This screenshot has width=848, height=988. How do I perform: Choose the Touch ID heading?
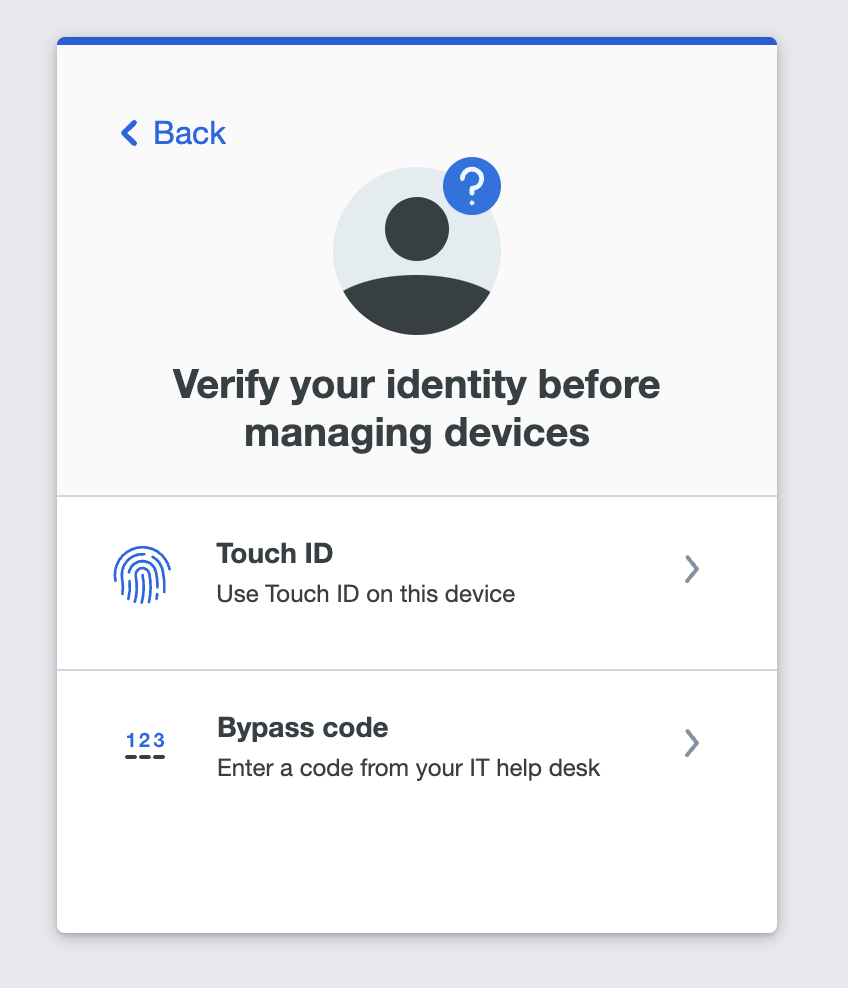[x=275, y=553]
